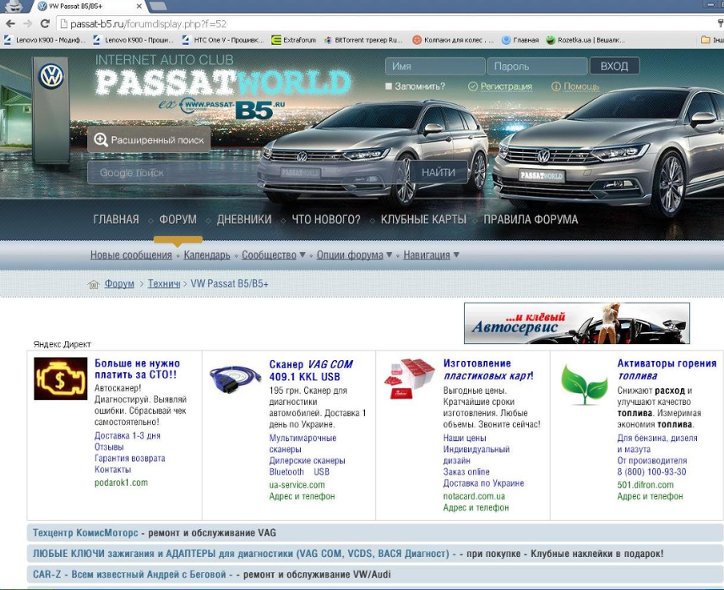Open the Главная bookmark
The height and width of the screenshot is (590, 724).
[520, 40]
